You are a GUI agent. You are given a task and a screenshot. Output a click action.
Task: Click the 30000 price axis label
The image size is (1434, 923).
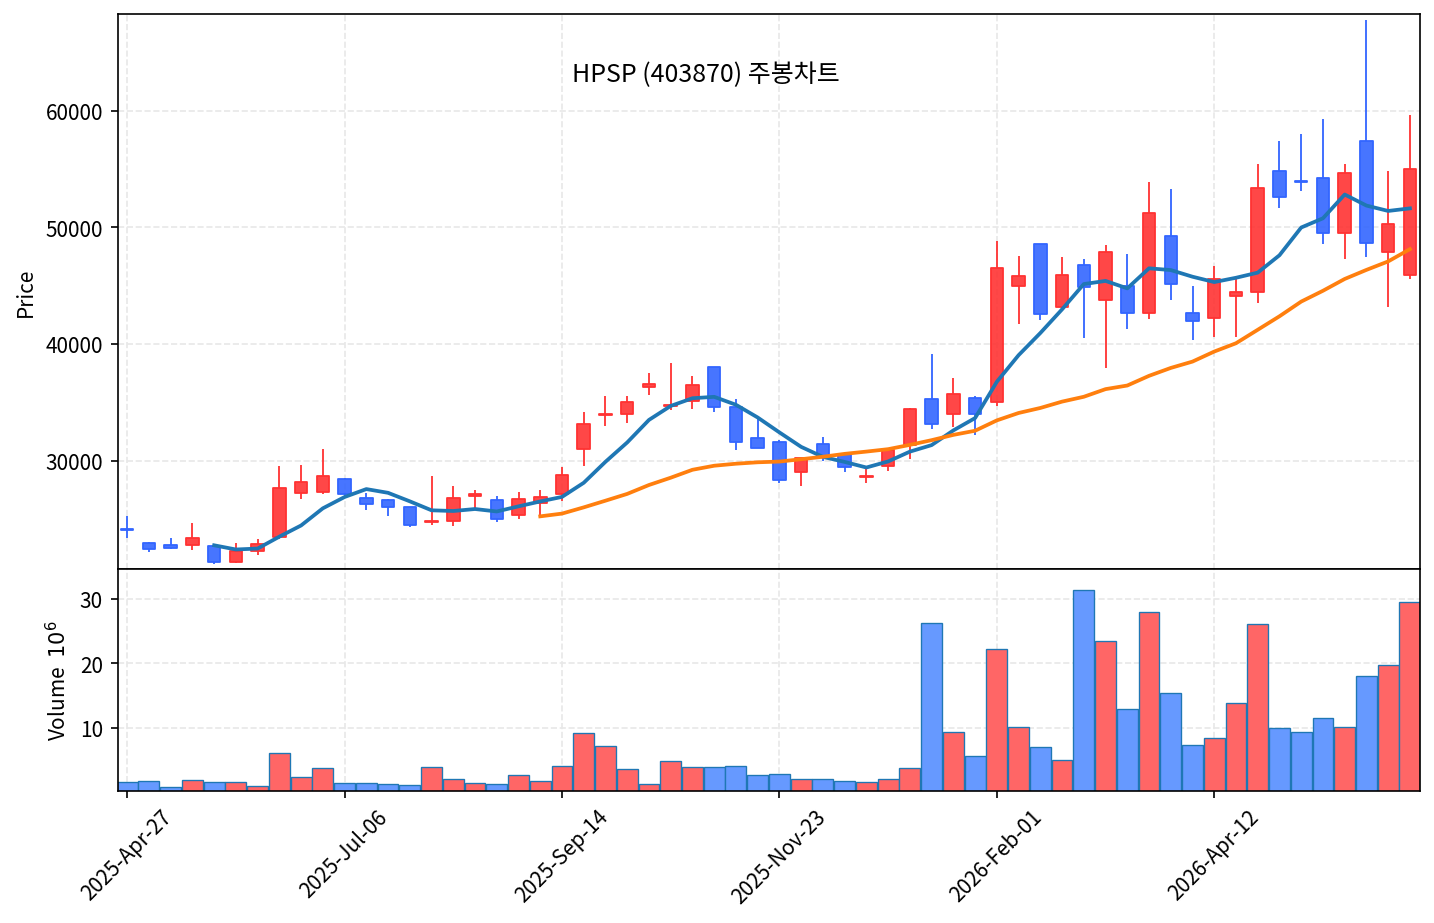75,462
